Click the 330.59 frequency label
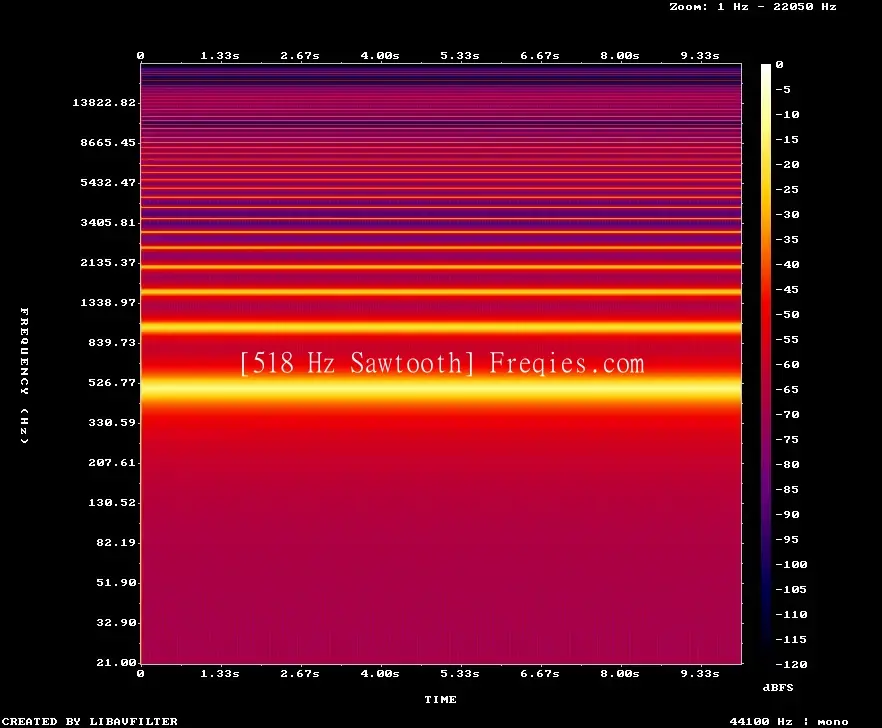 tap(112, 423)
